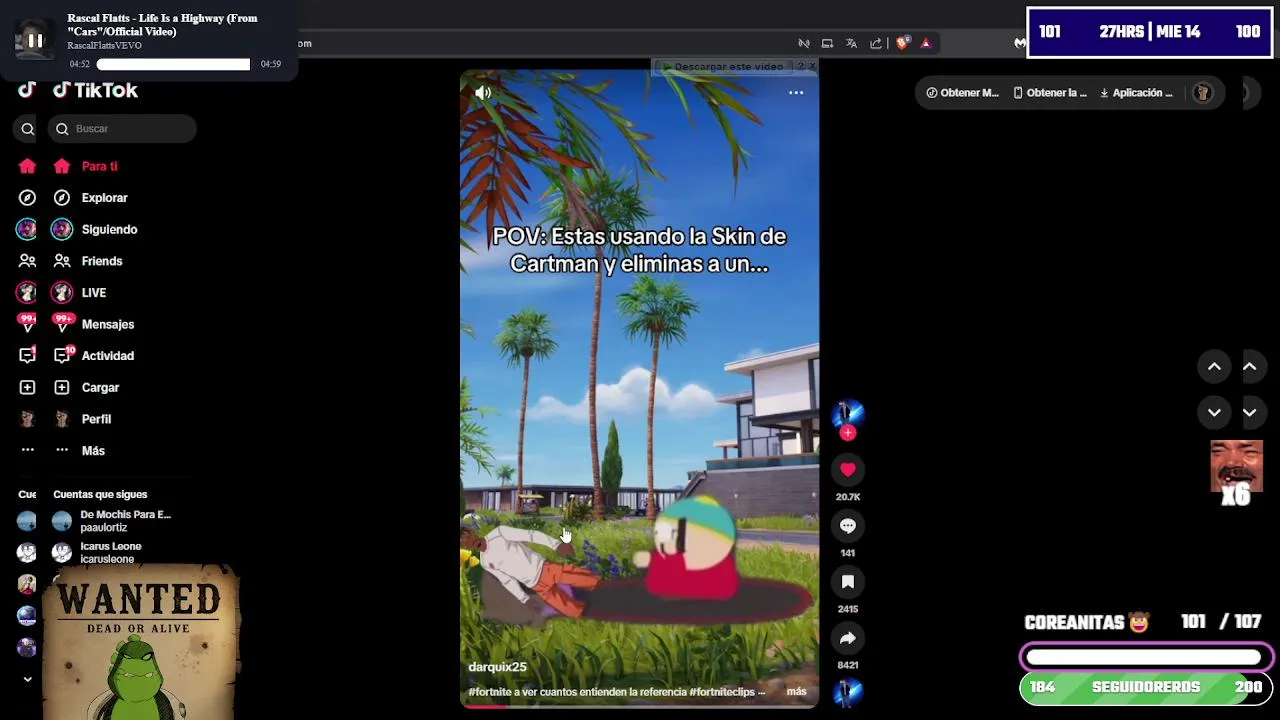Image resolution: width=1280 pixels, height=720 pixels.
Task: Open the spinning sound disc below share
Action: coord(848,692)
